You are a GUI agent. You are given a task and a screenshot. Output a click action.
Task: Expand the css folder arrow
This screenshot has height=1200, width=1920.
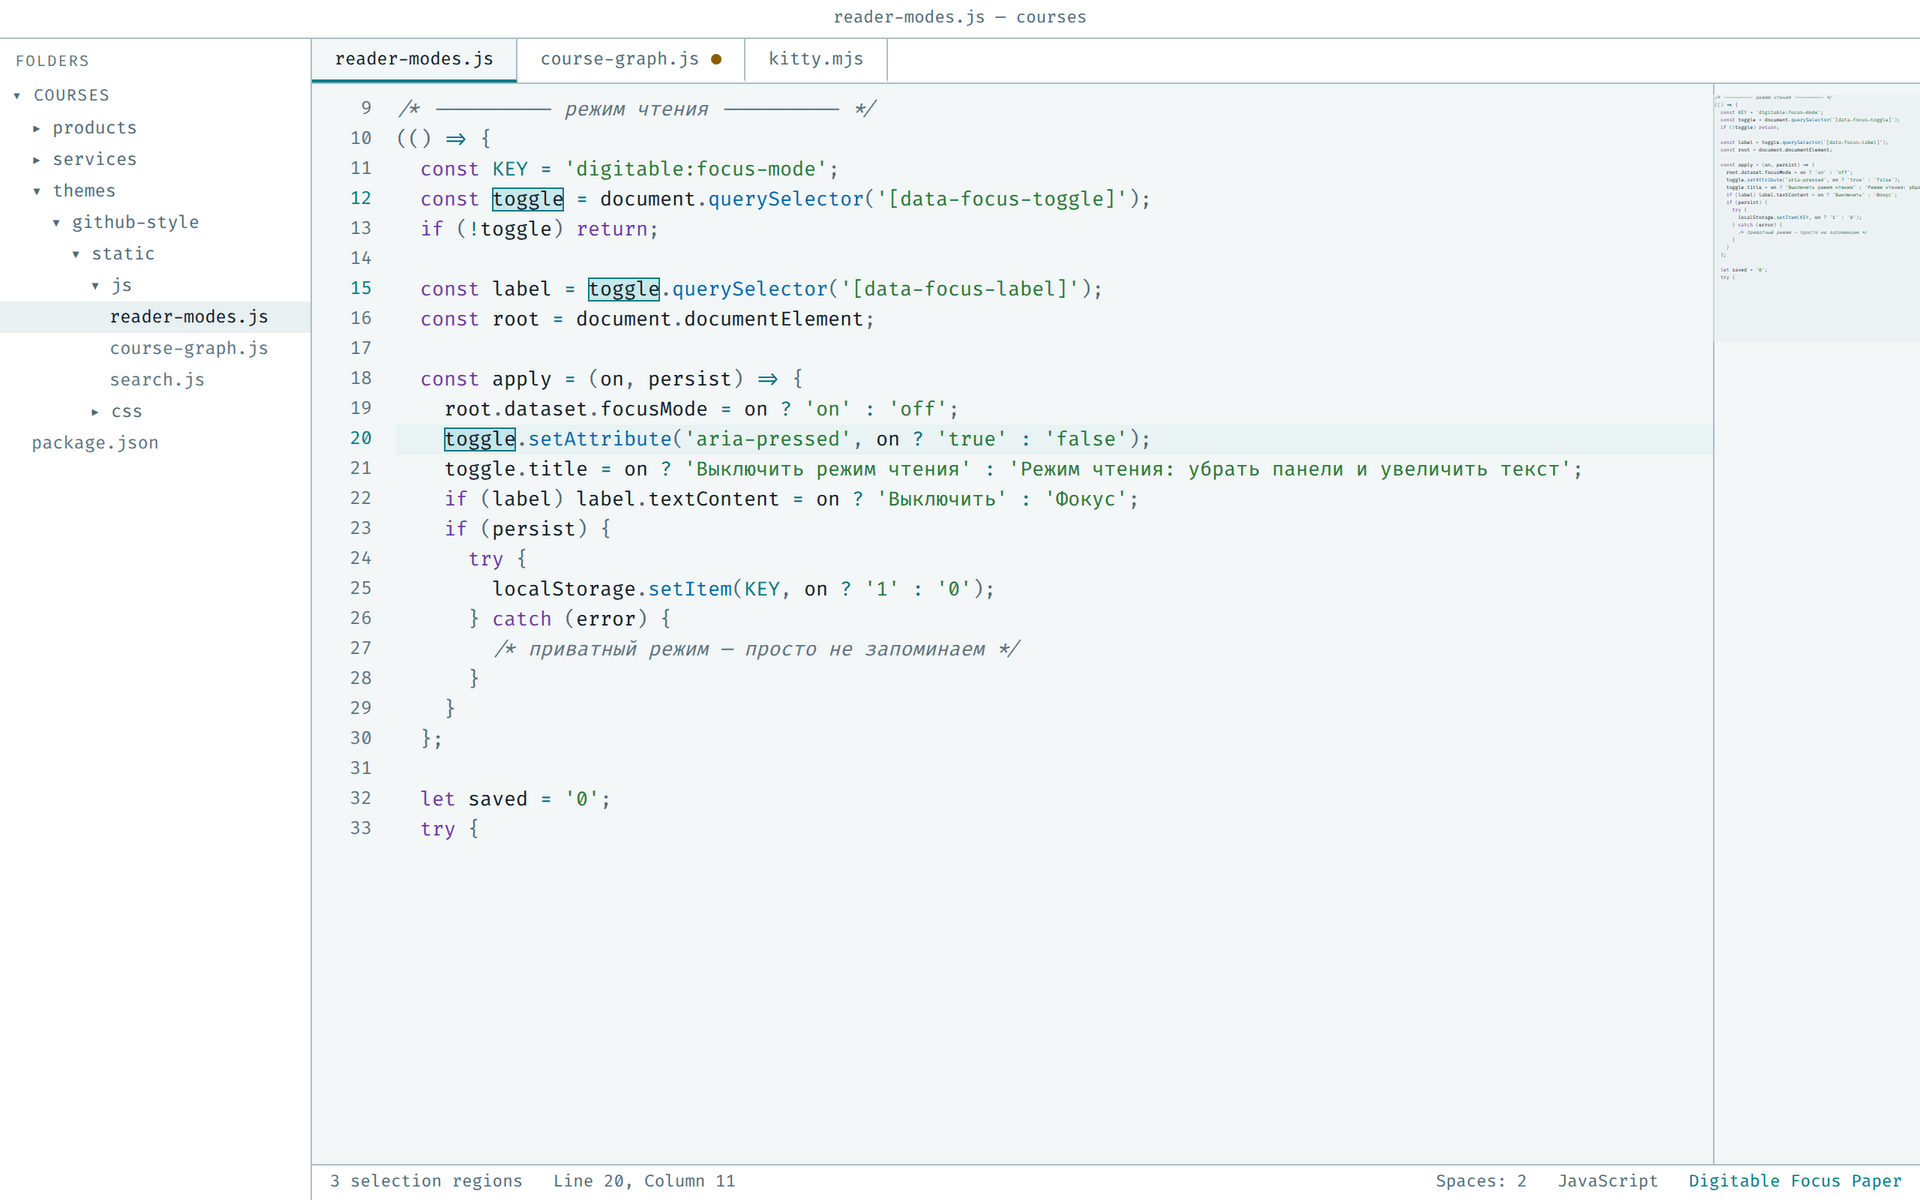(96, 412)
